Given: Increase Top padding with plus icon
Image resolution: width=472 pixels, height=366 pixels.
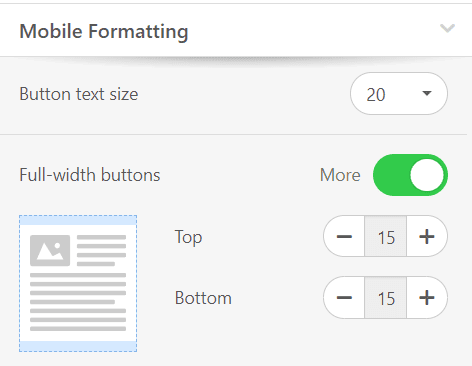Looking at the screenshot, I should pyautogui.click(x=427, y=236).
